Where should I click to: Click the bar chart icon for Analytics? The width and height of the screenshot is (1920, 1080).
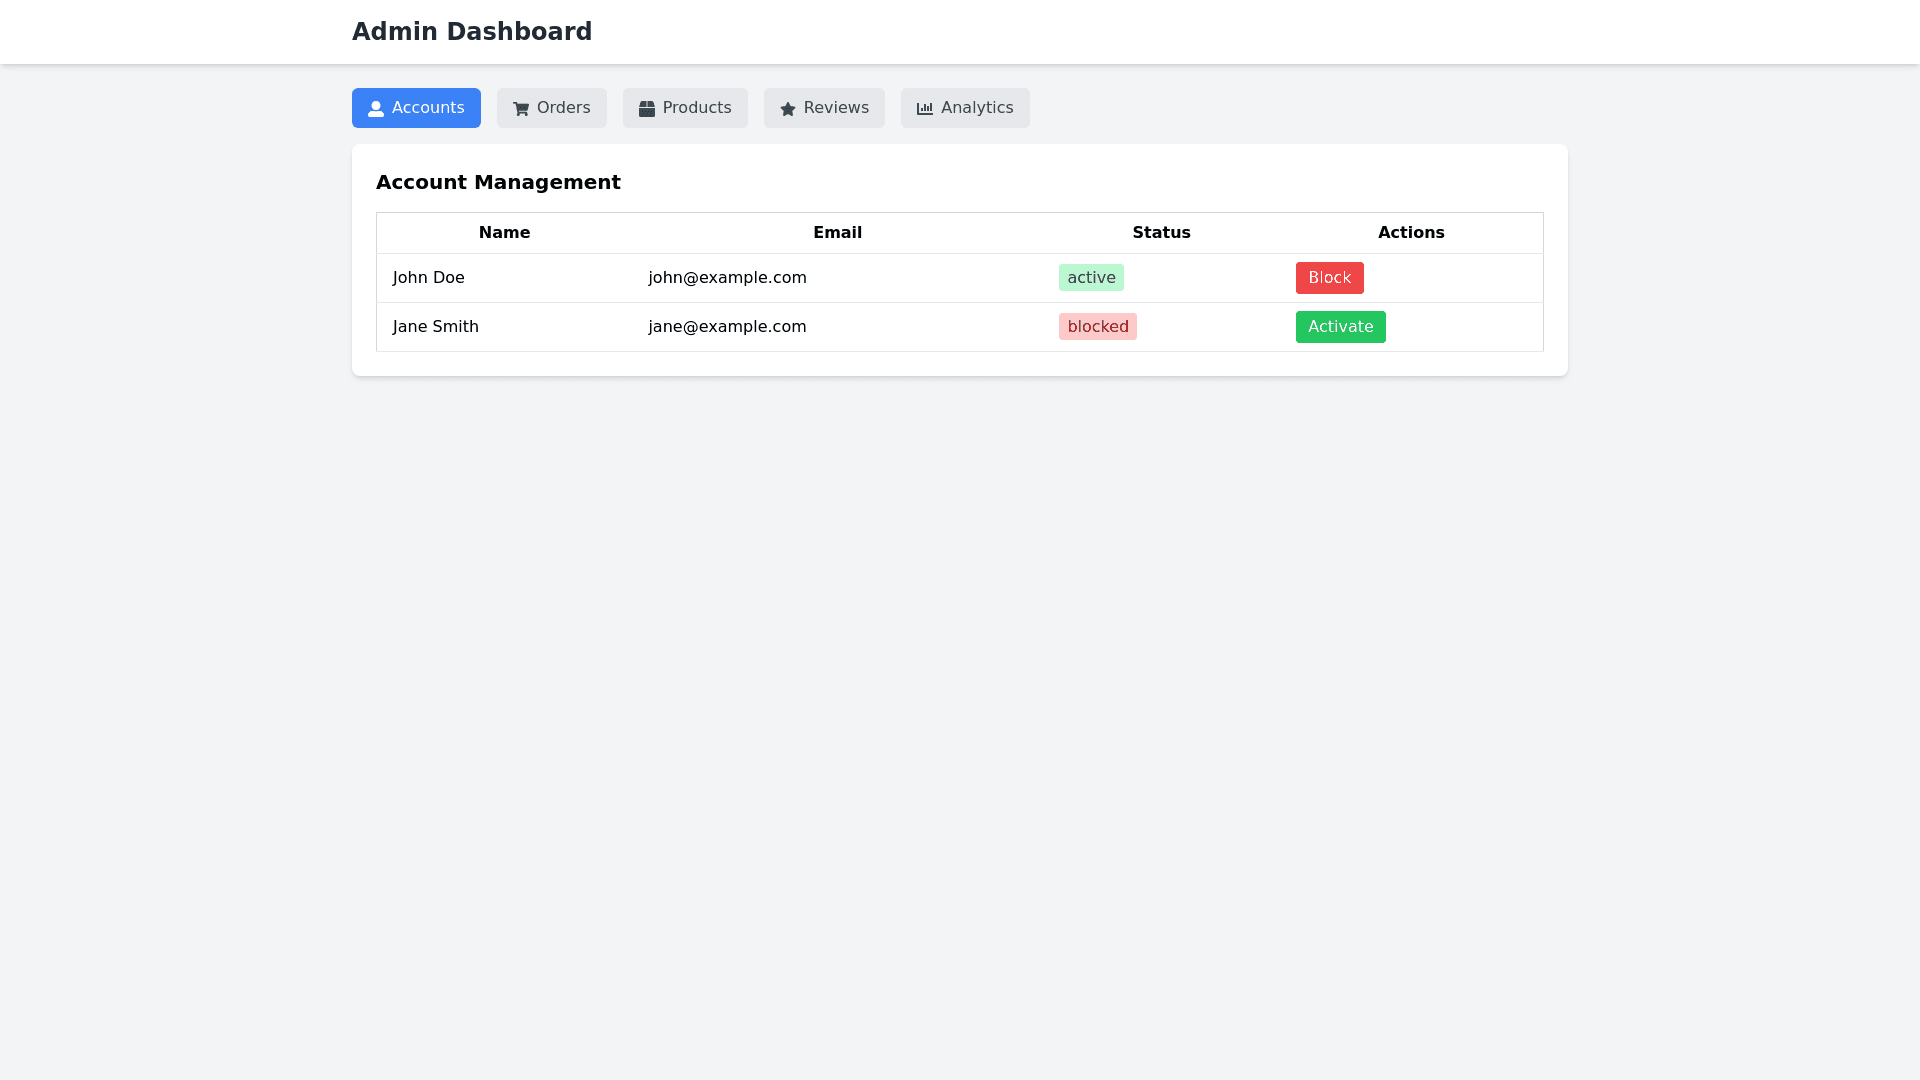tap(925, 109)
